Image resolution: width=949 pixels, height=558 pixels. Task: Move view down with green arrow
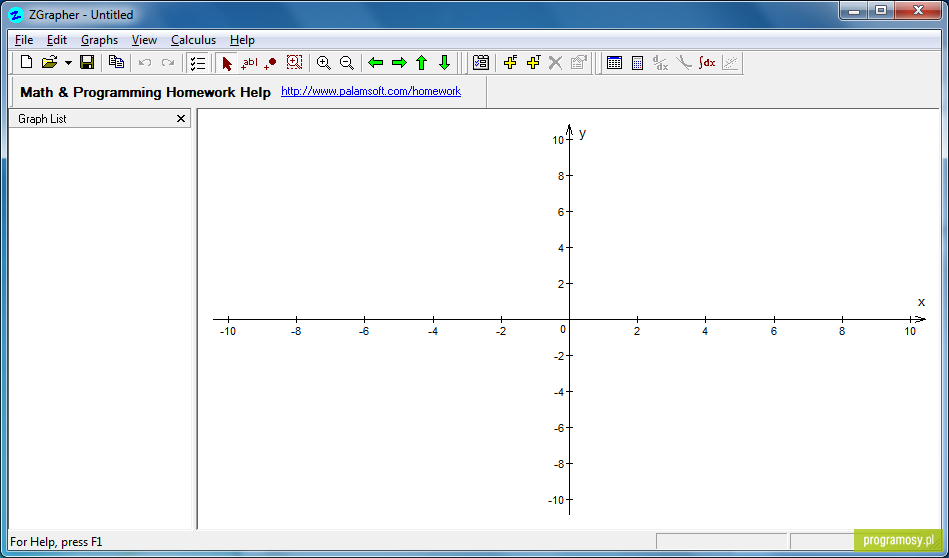tap(444, 62)
